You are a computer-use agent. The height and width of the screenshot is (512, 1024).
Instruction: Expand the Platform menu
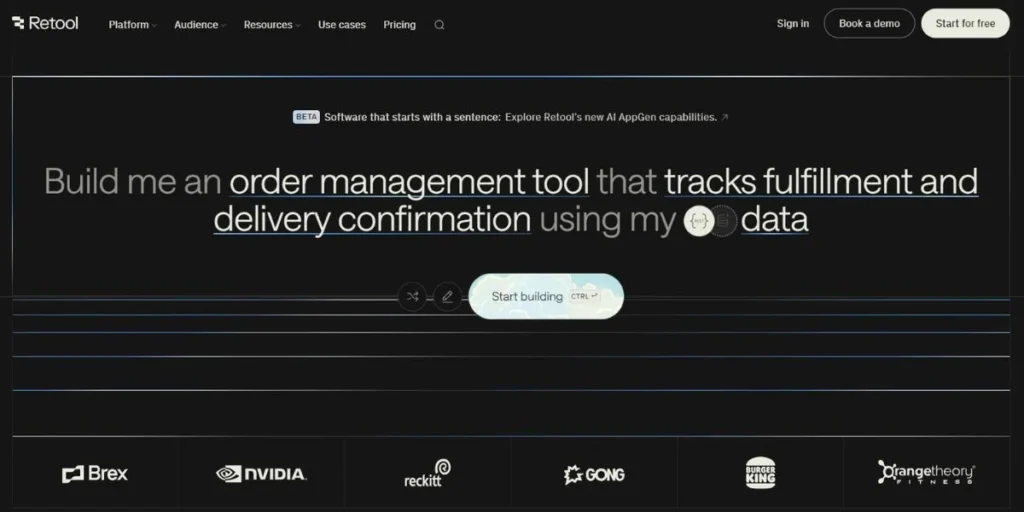point(133,25)
